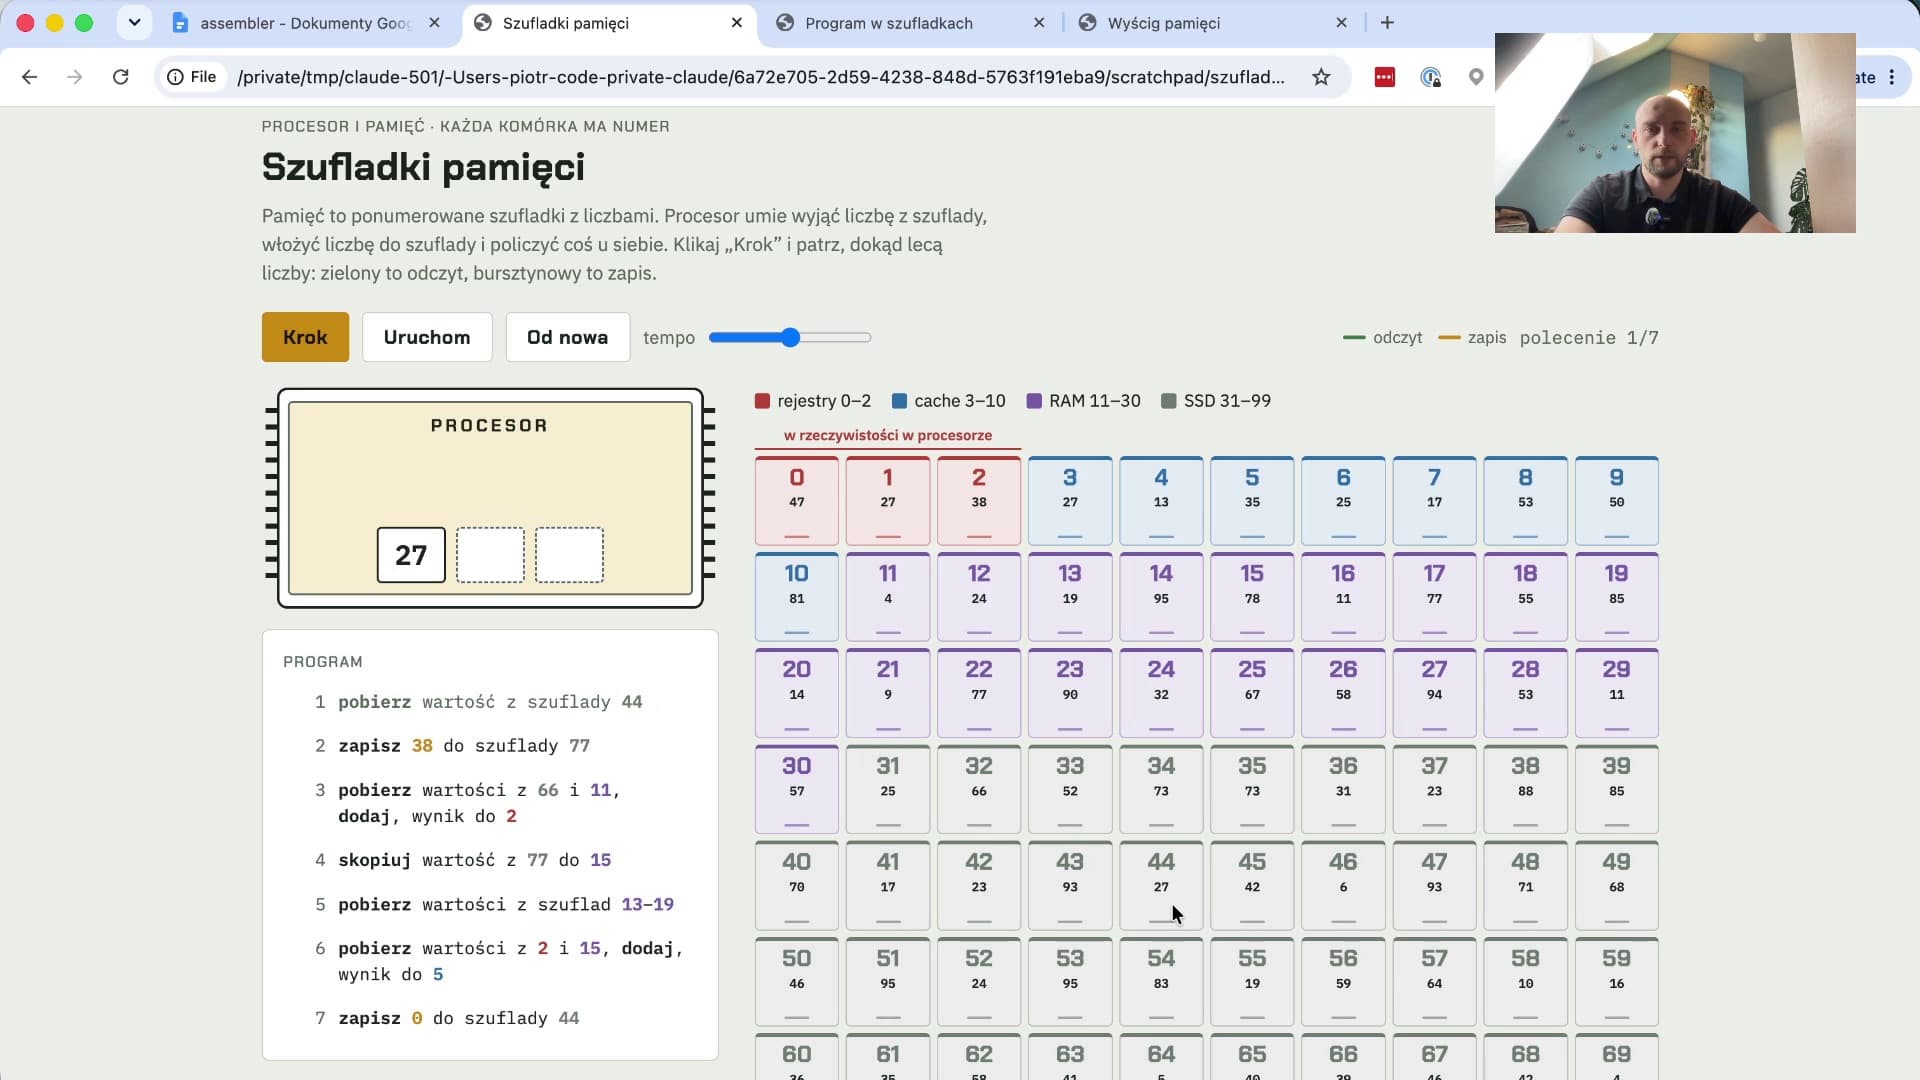
Task: Click memory drawer number 0
Action: [797, 500]
